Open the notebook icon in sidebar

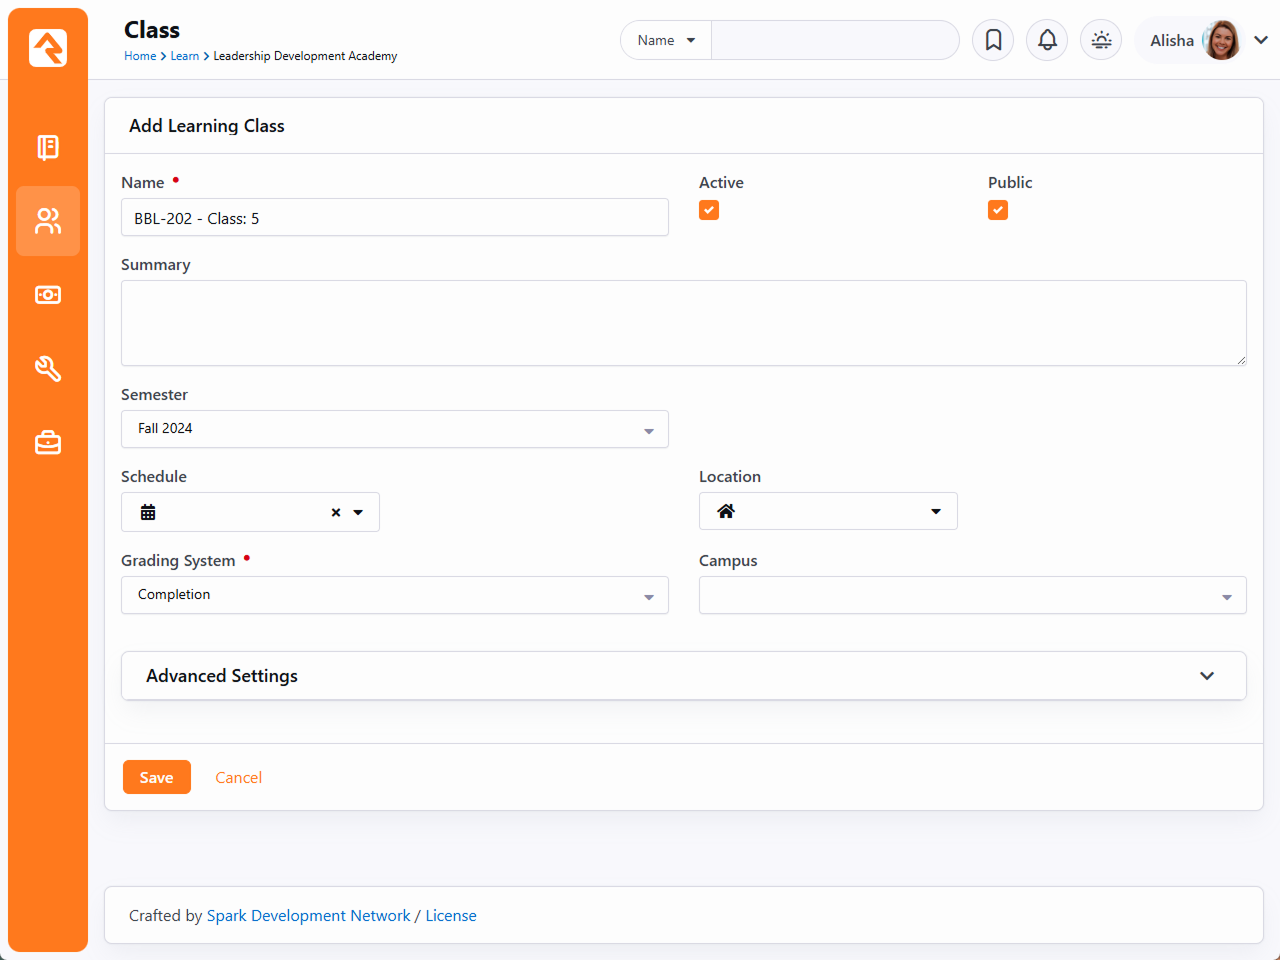48,147
